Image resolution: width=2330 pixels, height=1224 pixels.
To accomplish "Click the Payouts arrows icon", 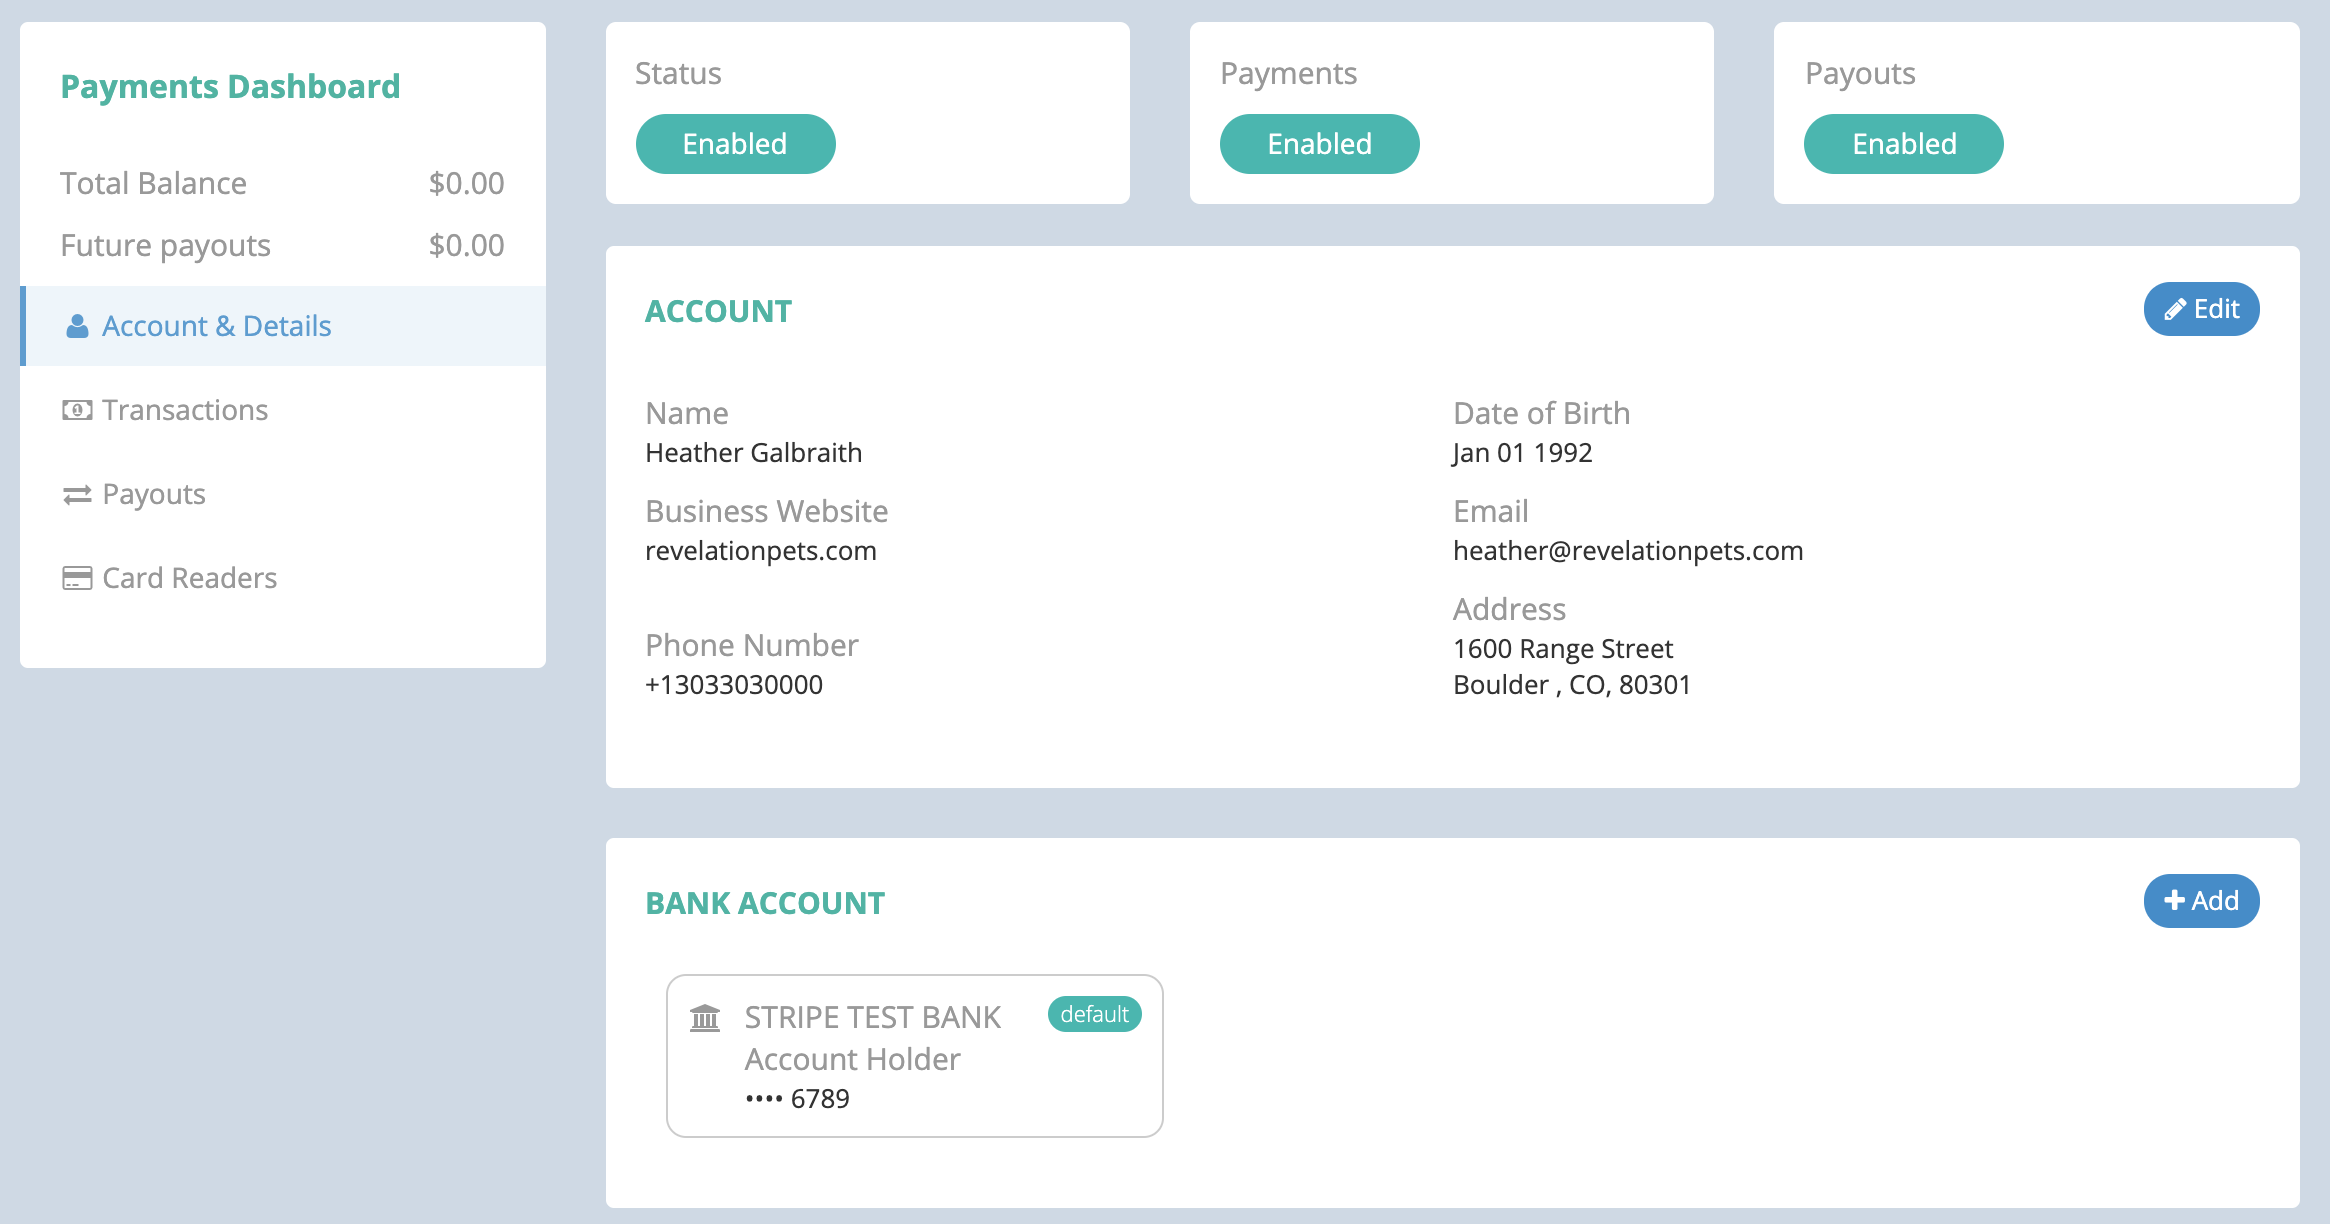I will point(77,495).
